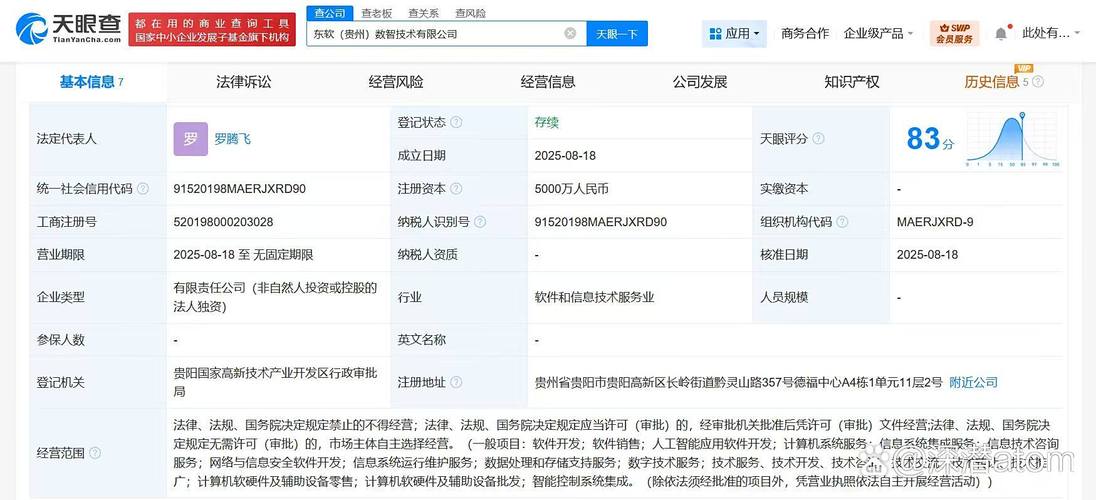Click the score distribution curve chart
The image size is (1096, 500).
pos(1014,138)
